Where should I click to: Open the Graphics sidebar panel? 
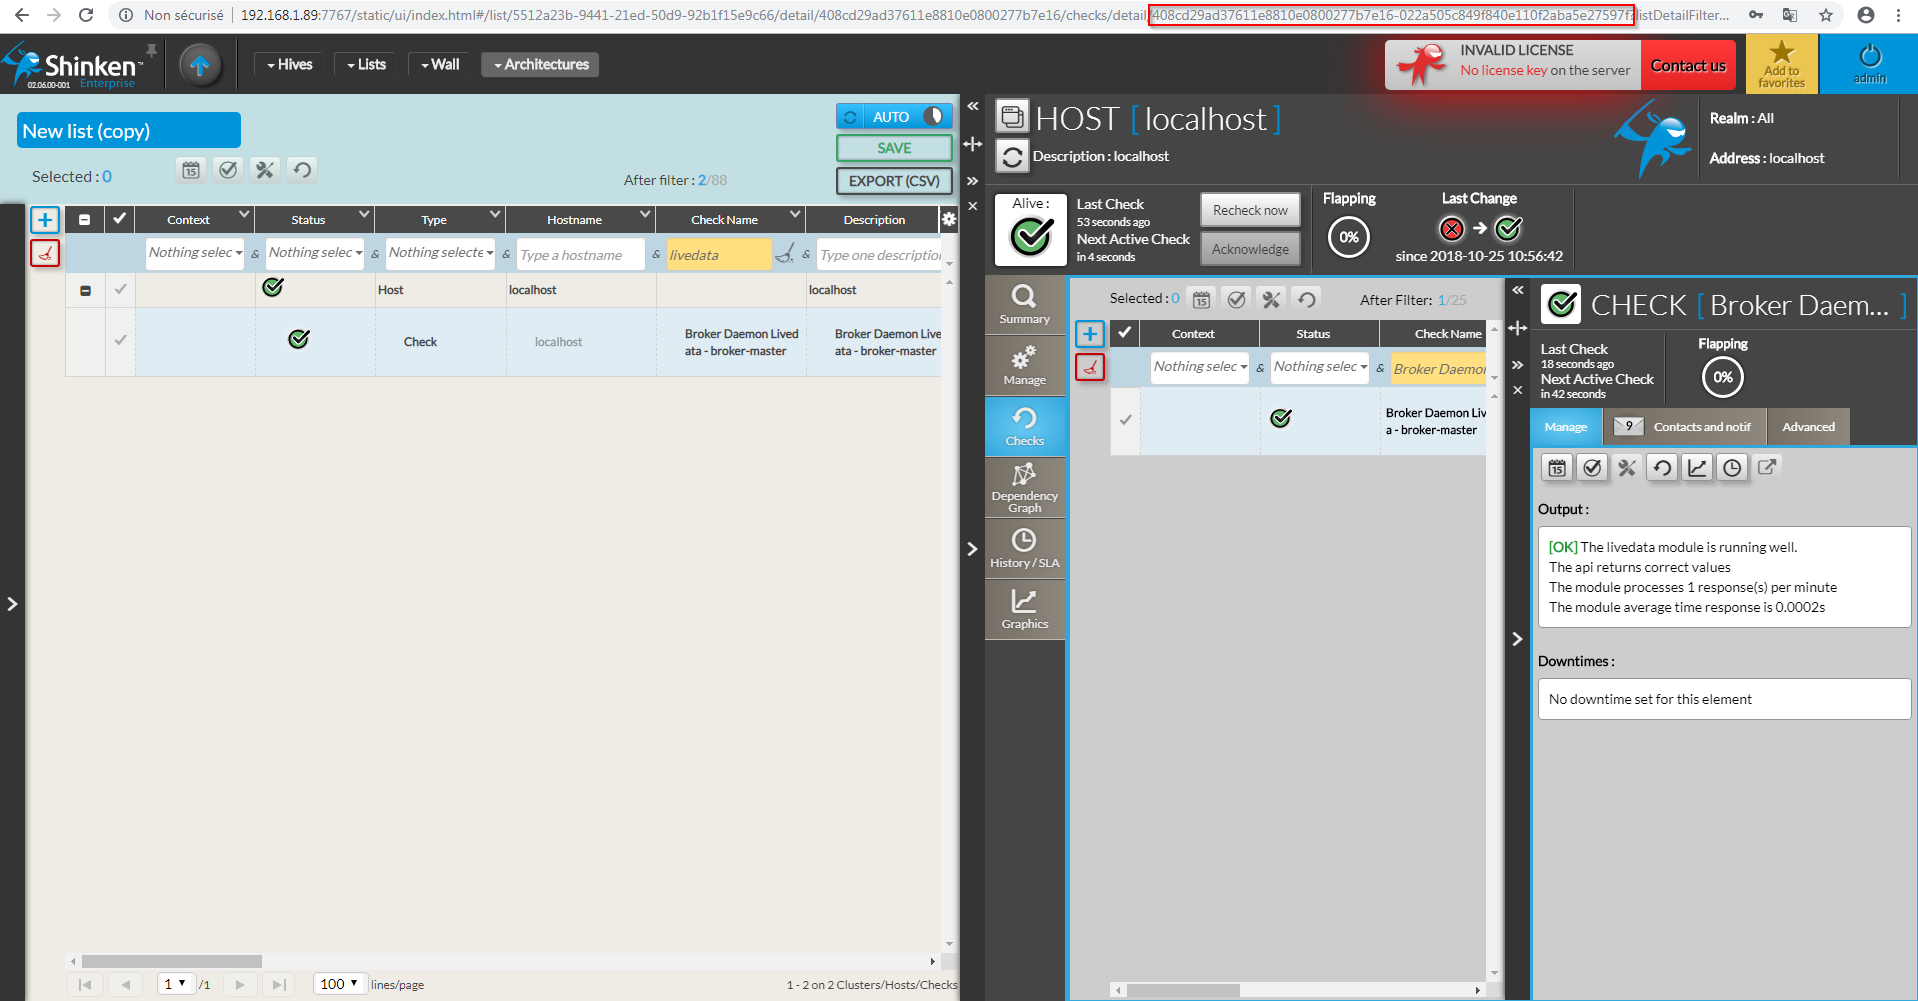click(x=1024, y=610)
